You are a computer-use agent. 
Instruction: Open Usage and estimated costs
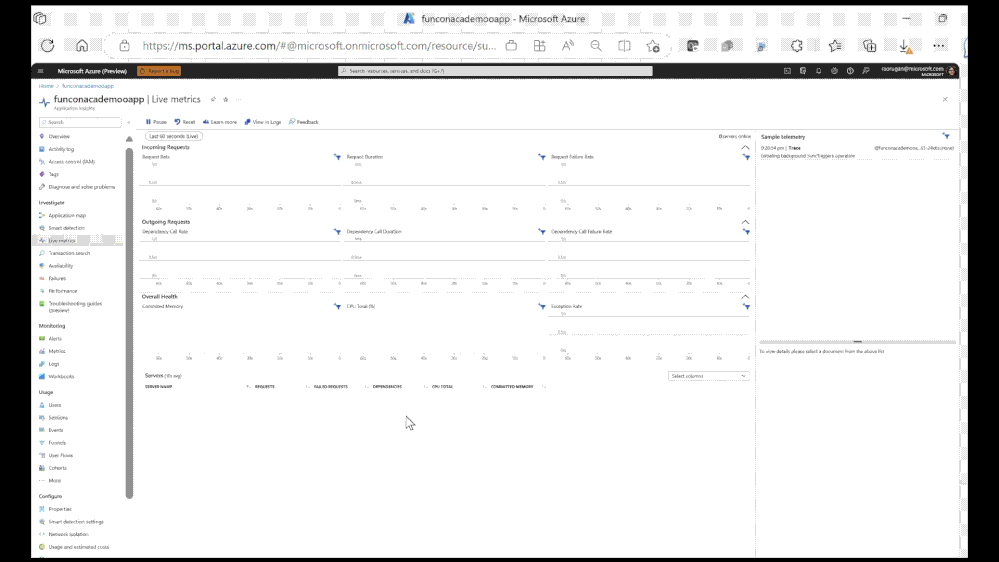tap(78, 547)
